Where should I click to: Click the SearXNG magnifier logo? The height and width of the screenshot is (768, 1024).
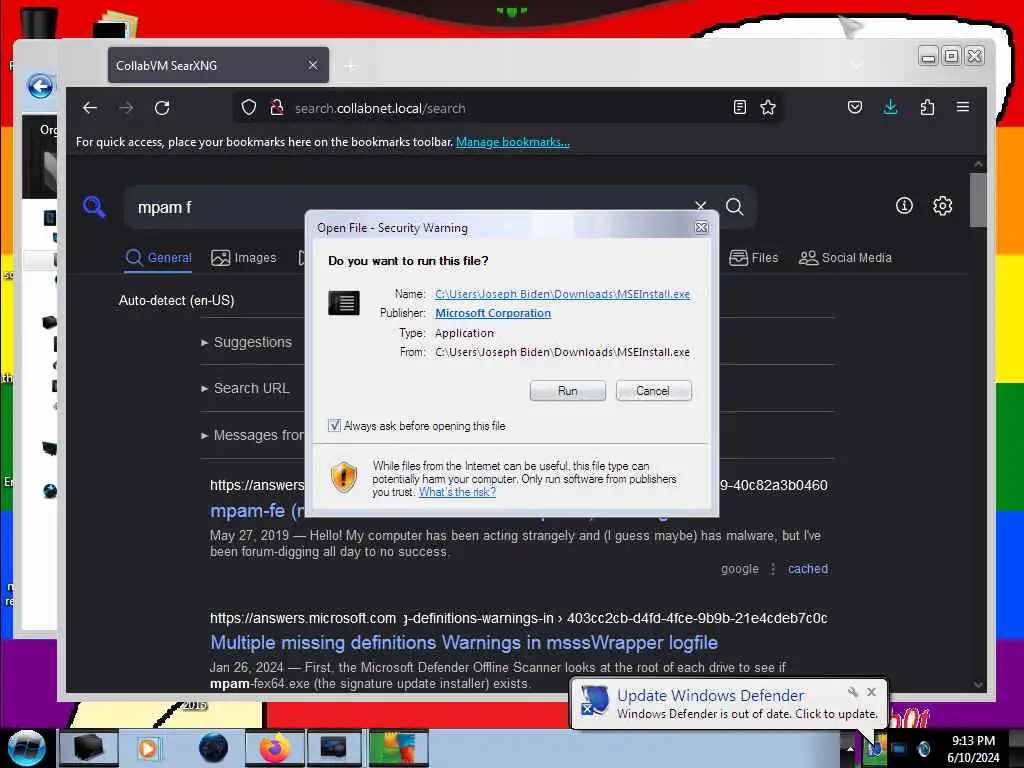coord(94,207)
